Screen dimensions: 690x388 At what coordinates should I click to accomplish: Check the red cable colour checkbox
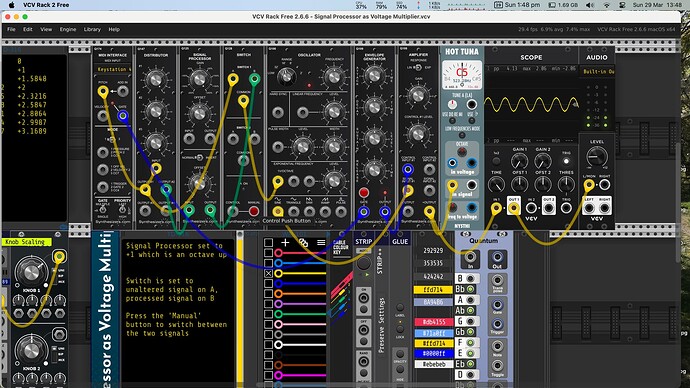pyautogui.click(x=268, y=253)
